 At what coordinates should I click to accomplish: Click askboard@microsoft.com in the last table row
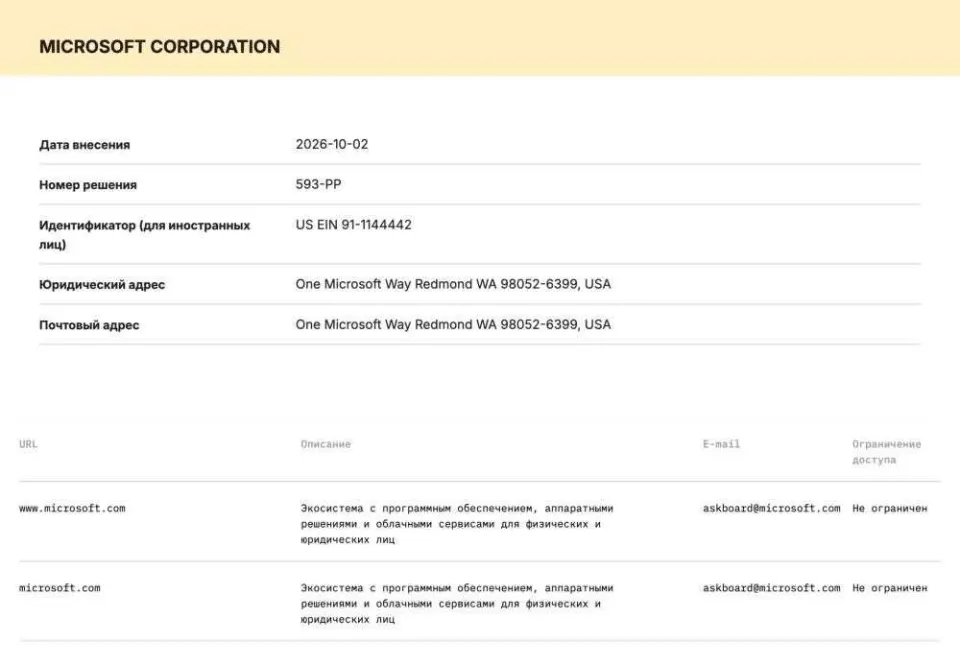pos(771,588)
